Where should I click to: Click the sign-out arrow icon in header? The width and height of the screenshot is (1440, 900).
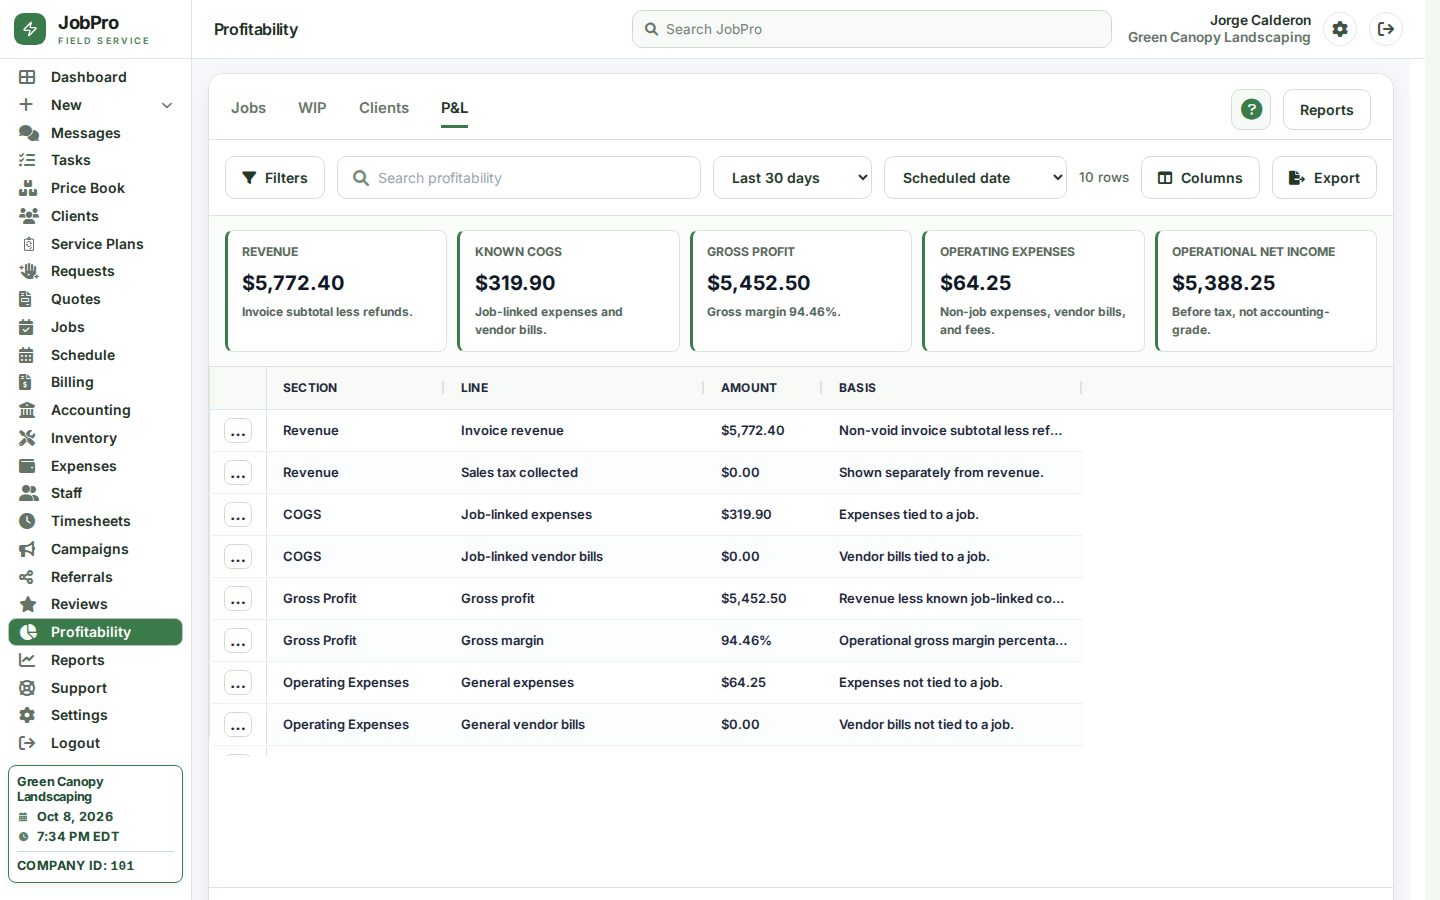click(x=1386, y=29)
